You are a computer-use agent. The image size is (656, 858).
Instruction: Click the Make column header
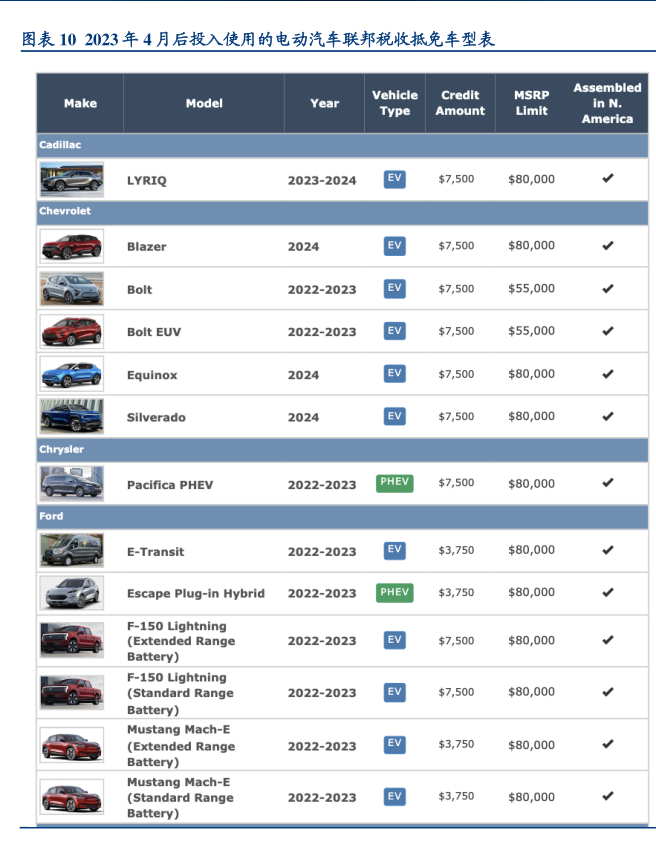click(80, 103)
